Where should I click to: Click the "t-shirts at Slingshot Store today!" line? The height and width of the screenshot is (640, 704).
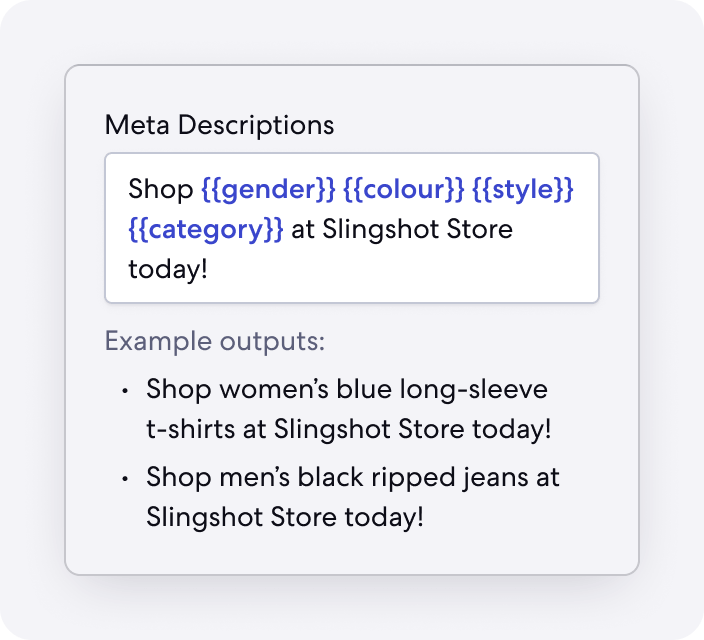(349, 429)
